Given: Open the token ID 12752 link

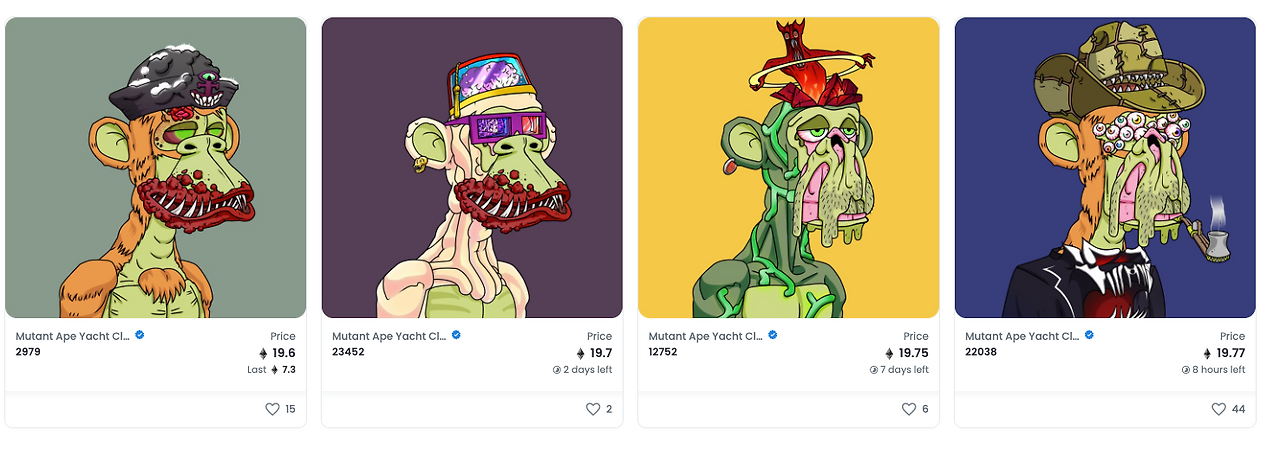Looking at the screenshot, I should 663,352.
